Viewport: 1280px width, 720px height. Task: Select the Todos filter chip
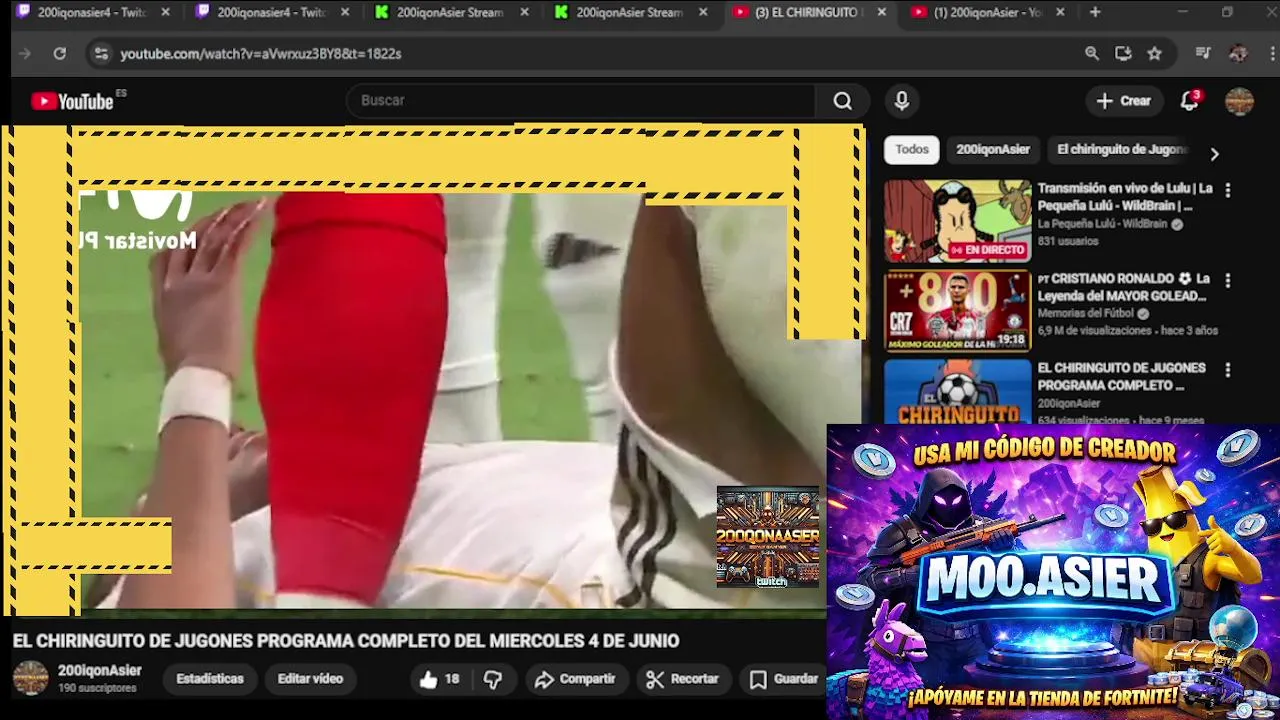(912, 149)
